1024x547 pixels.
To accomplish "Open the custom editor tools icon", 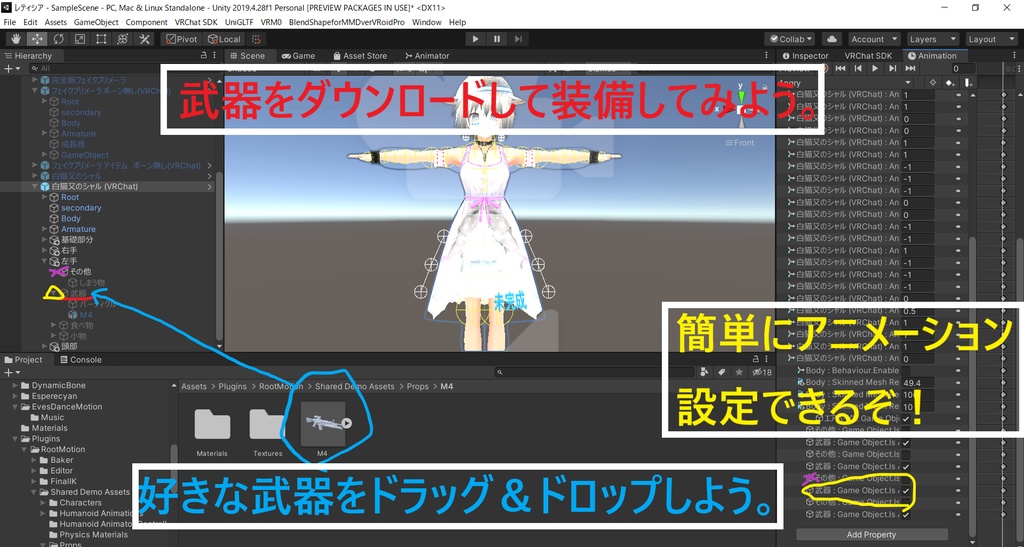I will pyautogui.click(x=144, y=39).
